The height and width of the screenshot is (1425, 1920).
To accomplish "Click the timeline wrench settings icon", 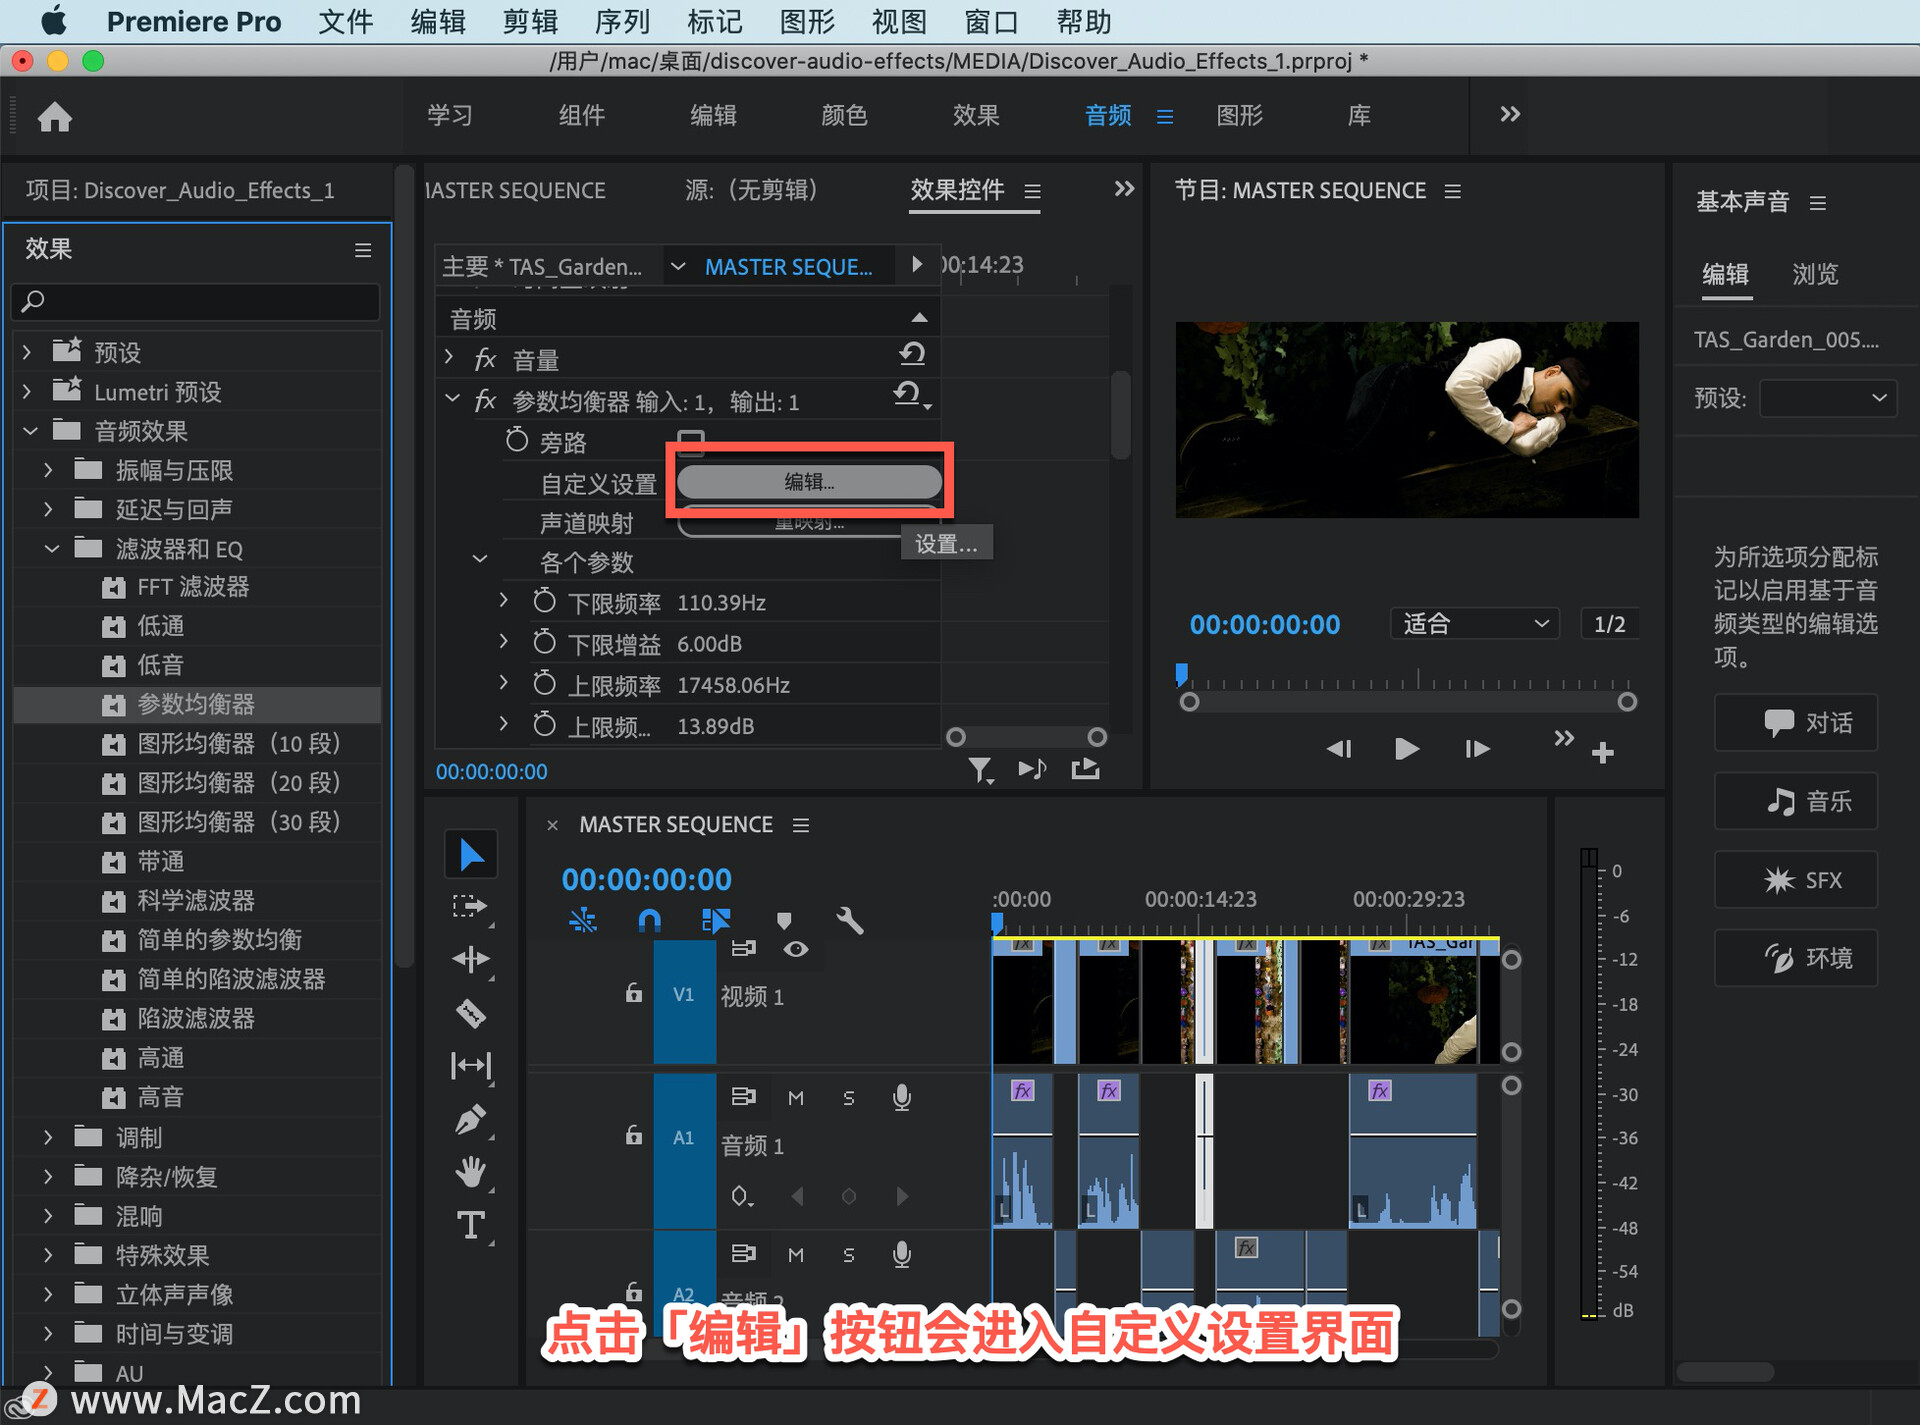I will (x=850, y=920).
